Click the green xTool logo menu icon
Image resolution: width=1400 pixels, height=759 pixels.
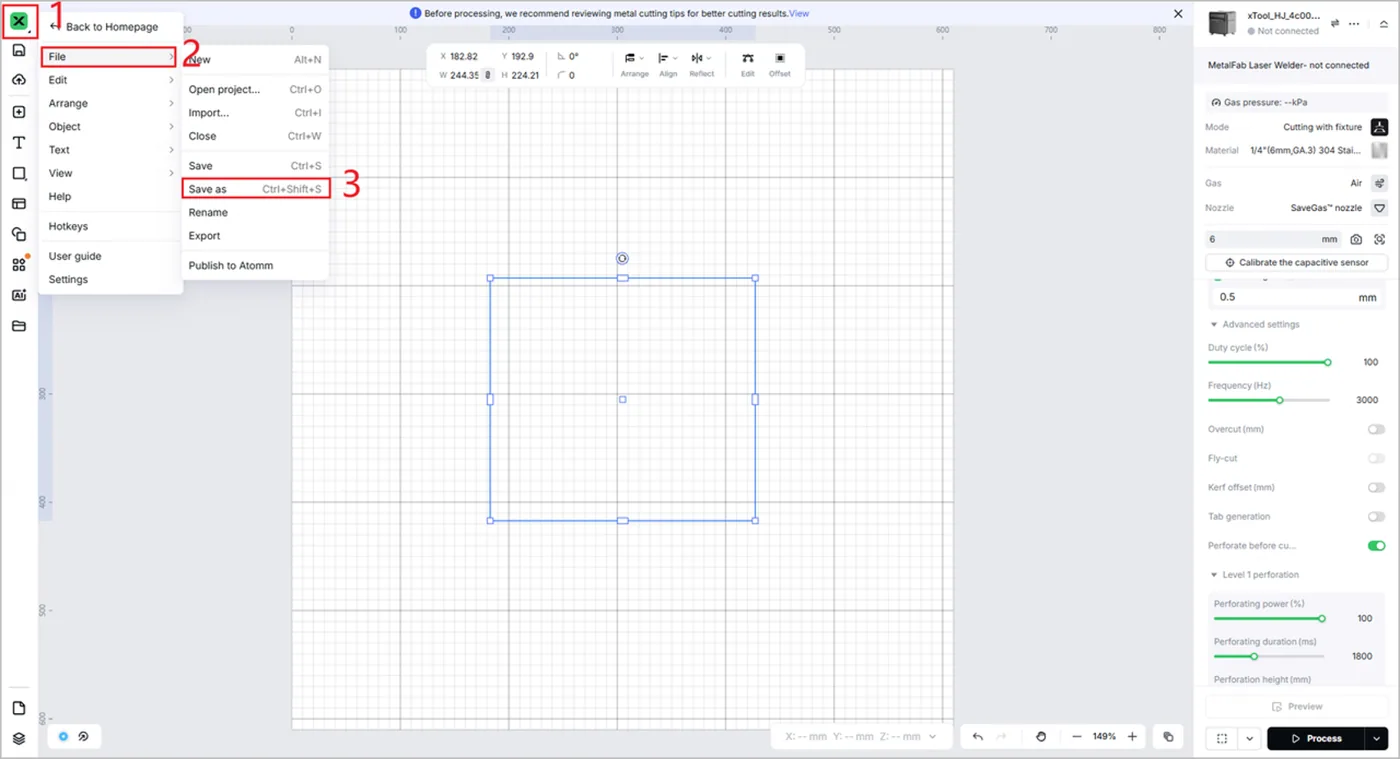[18, 21]
